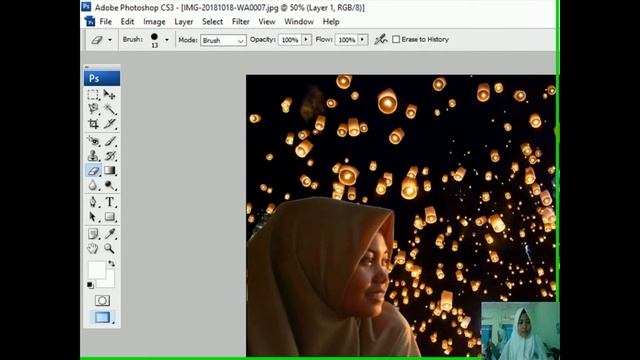Open the Filter menu
640x360 pixels.
[240, 22]
